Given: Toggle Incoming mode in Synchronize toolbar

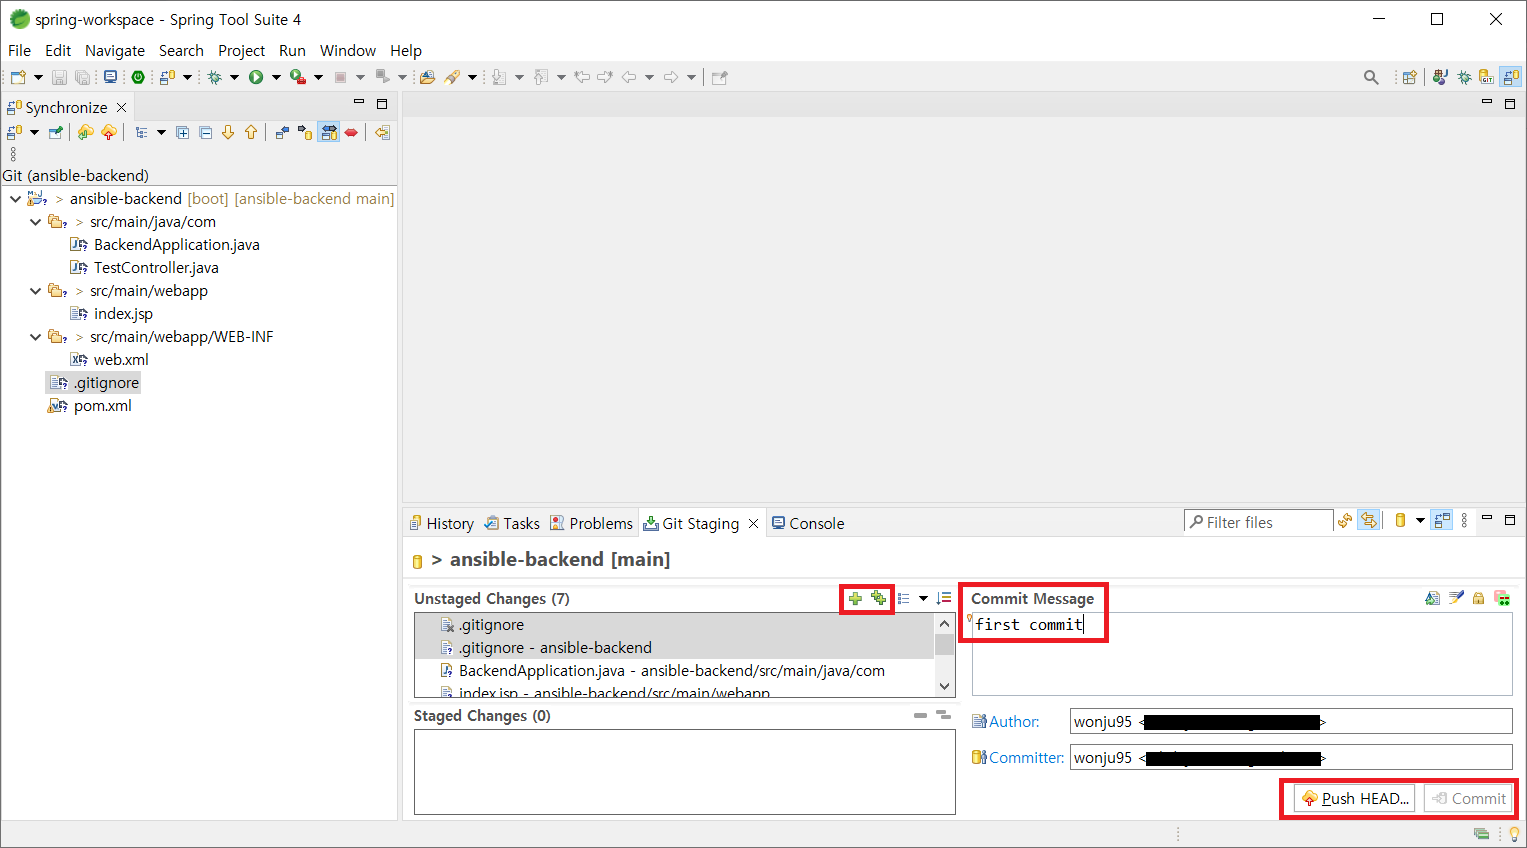Looking at the screenshot, I should coord(282,132).
